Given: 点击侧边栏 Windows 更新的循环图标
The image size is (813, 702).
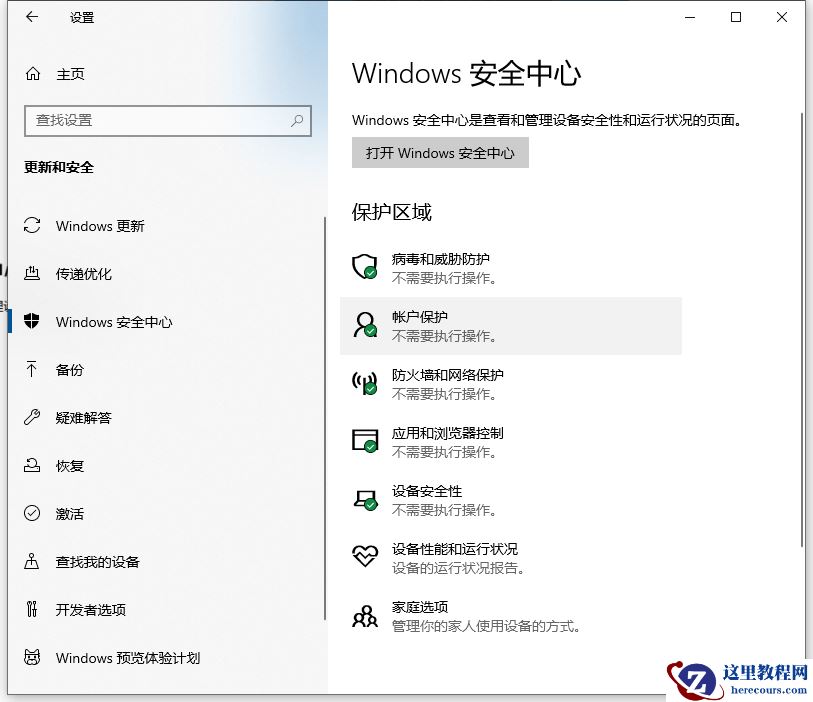Looking at the screenshot, I should pyautogui.click(x=30, y=226).
